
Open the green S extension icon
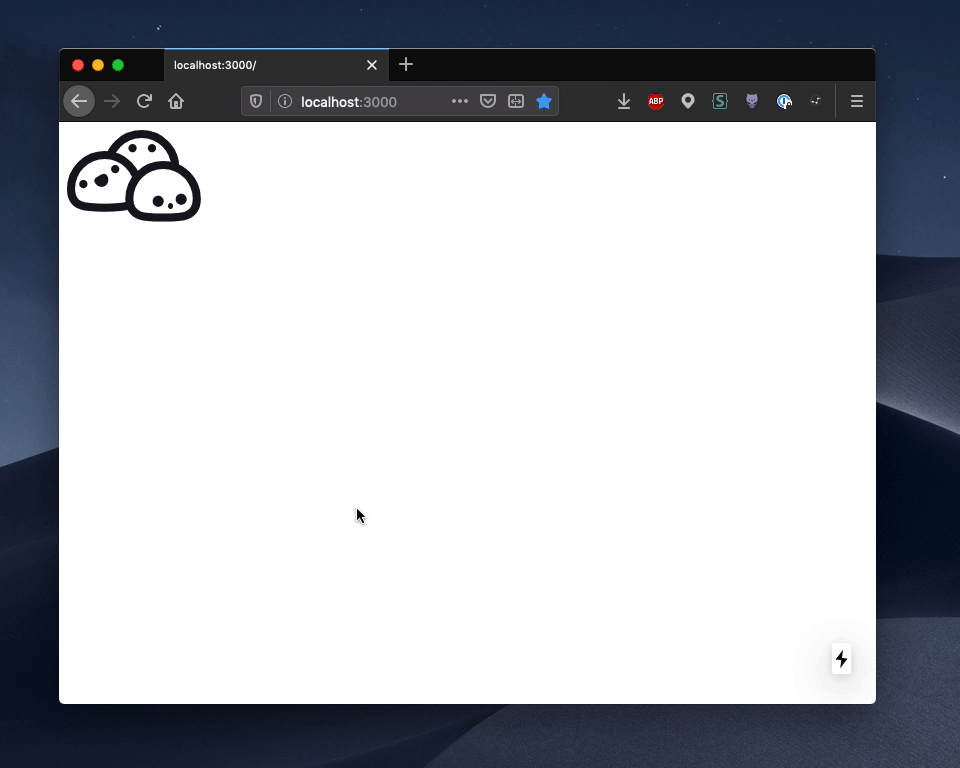[720, 101]
